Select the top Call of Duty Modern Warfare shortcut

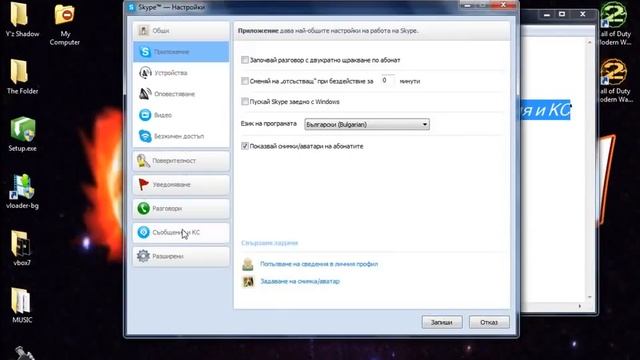615,24
